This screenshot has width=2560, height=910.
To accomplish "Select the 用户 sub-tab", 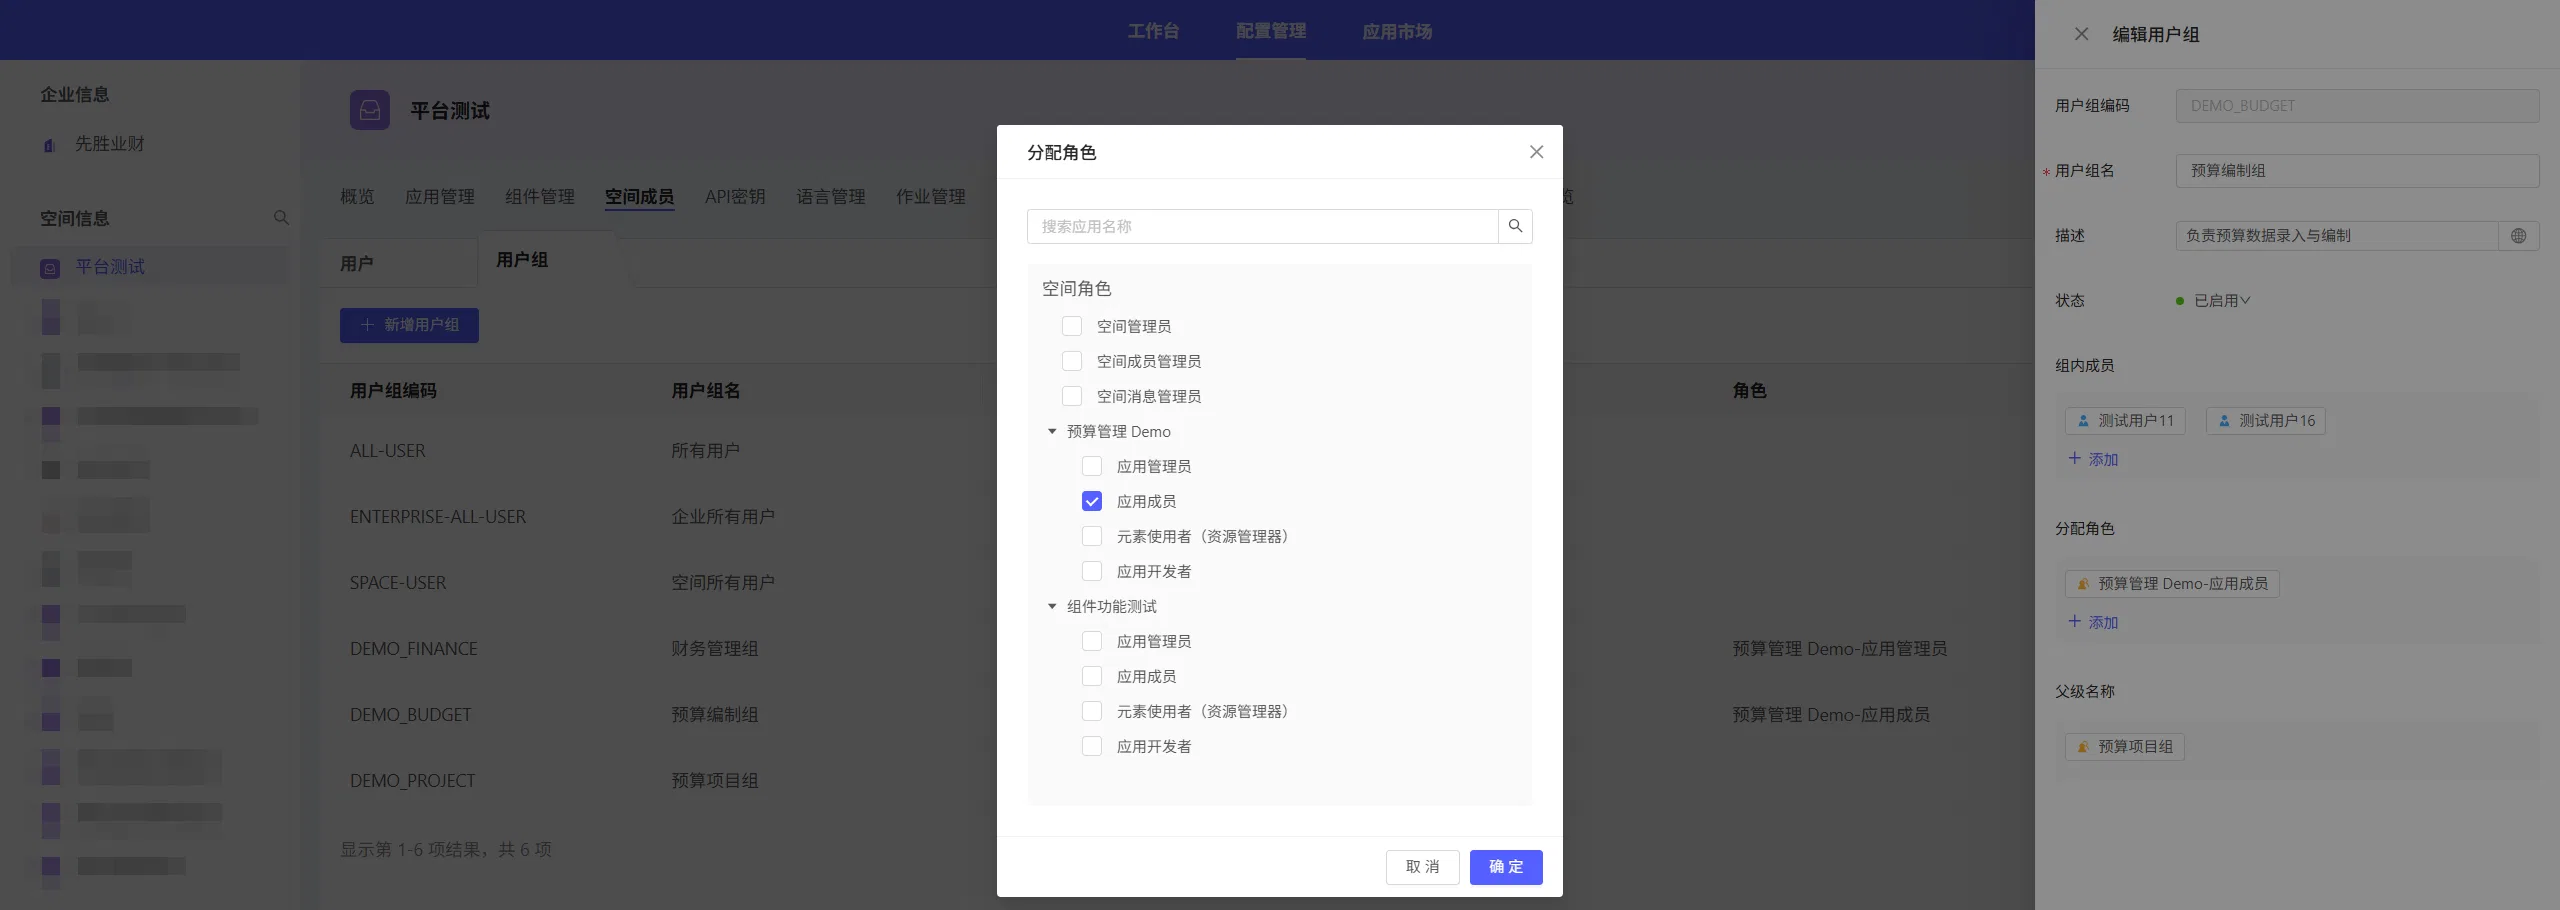I will pos(357,263).
